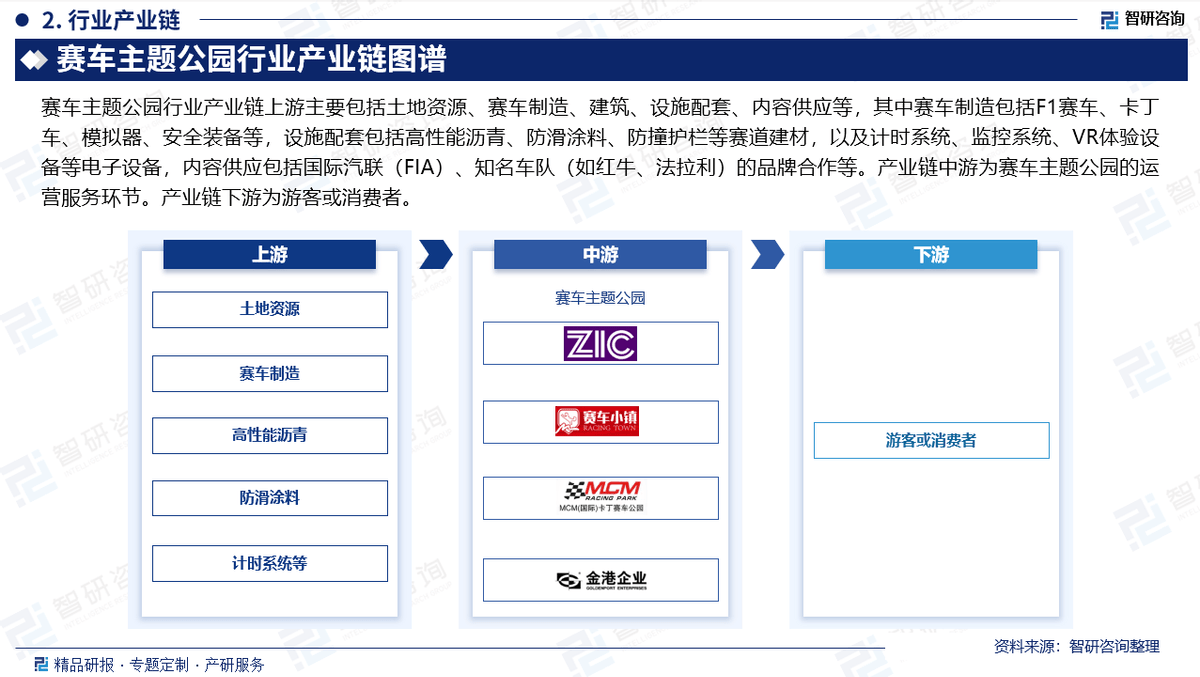Select the 中游 header
This screenshot has height=677, width=1200.
pyautogui.click(x=600, y=255)
